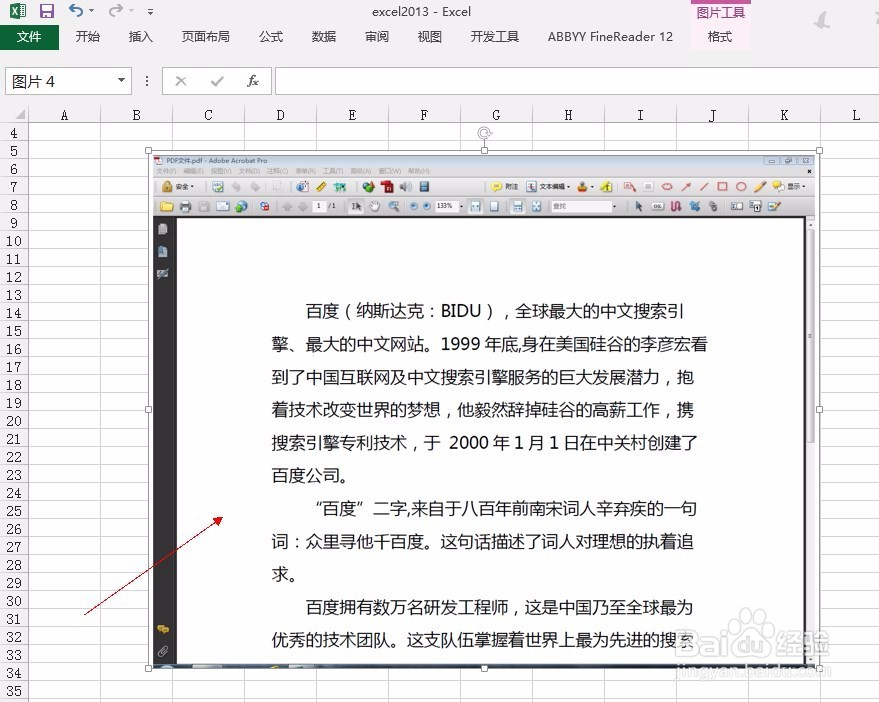Undo the last action with blue arrow
Viewport: 879px width, 702px height.
76,10
